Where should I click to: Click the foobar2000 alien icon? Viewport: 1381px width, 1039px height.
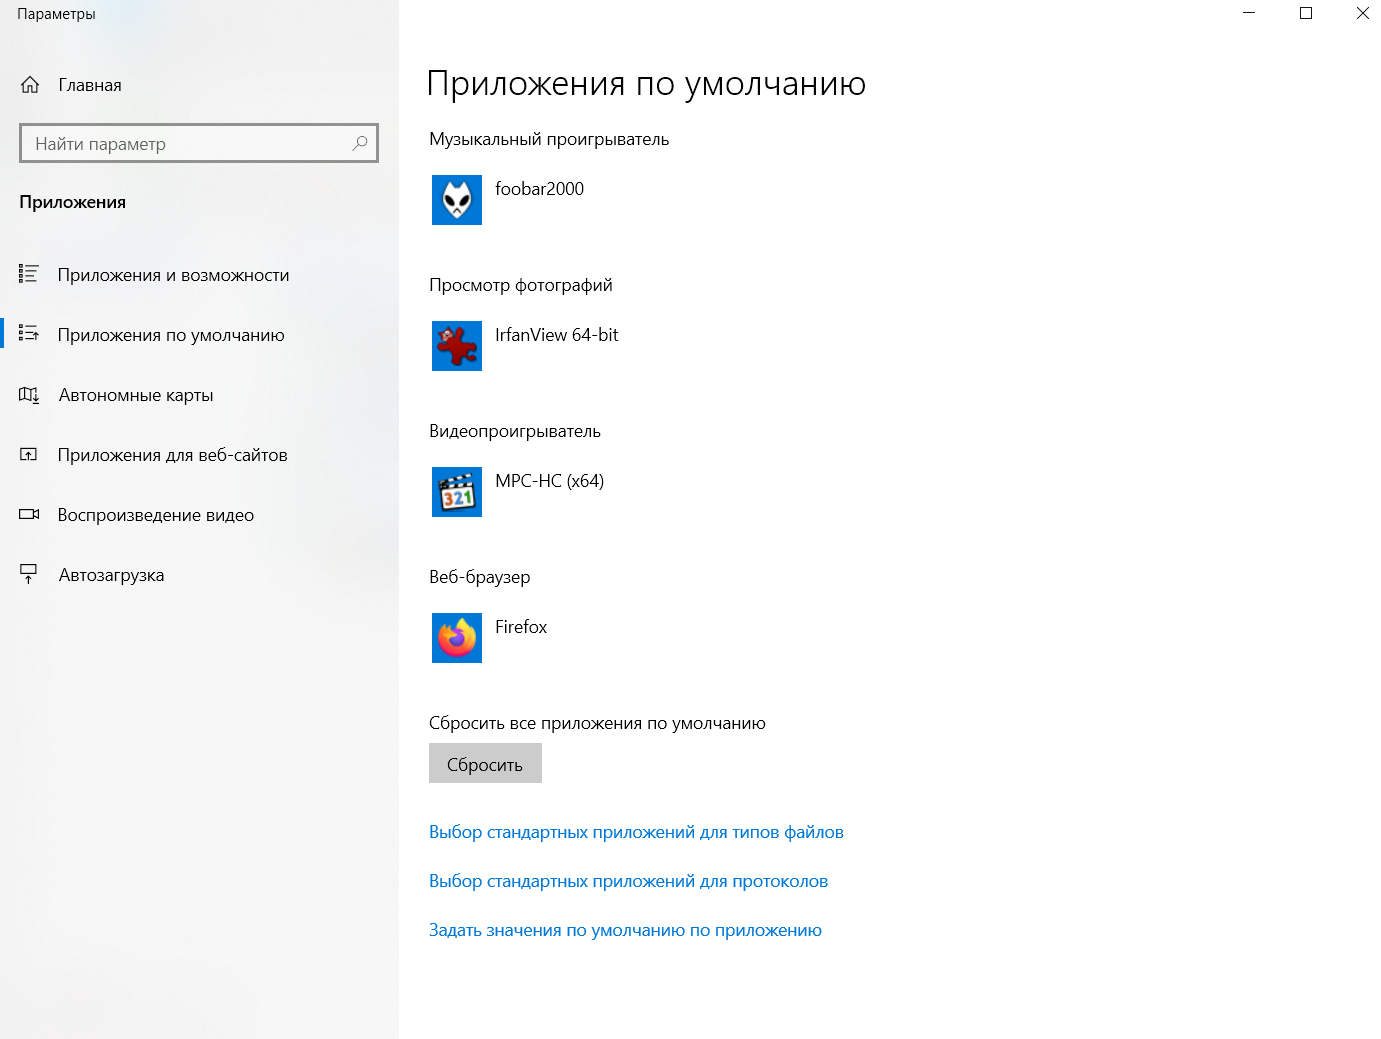[x=456, y=200]
